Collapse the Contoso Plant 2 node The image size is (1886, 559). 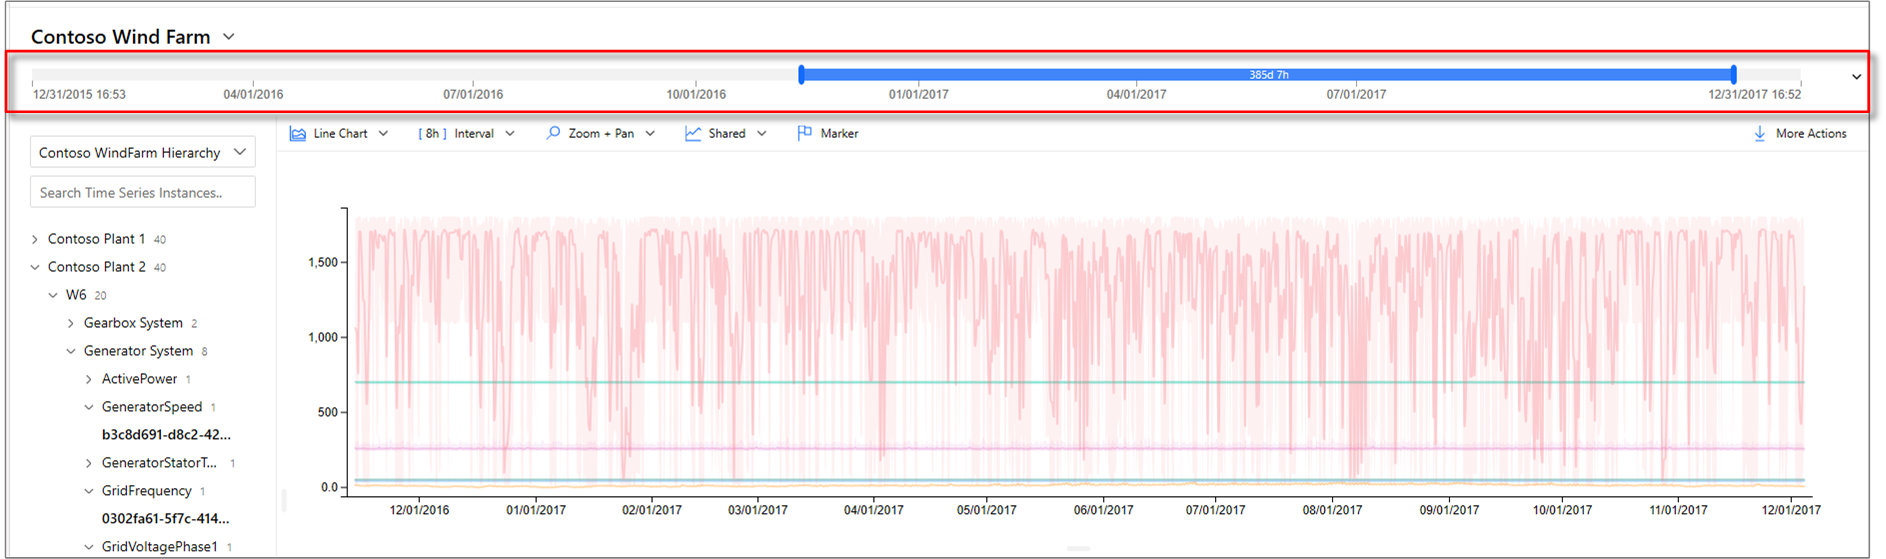(35, 267)
